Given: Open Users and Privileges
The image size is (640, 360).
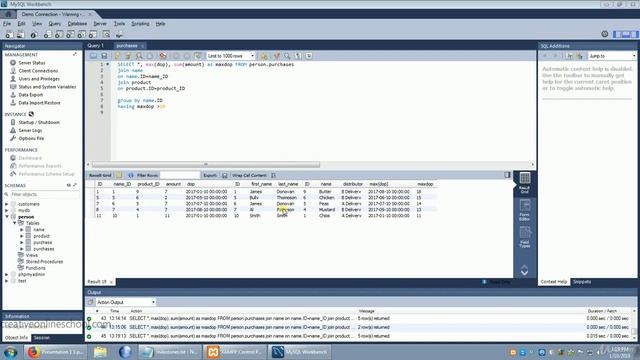Looking at the screenshot, I should click(39, 79).
